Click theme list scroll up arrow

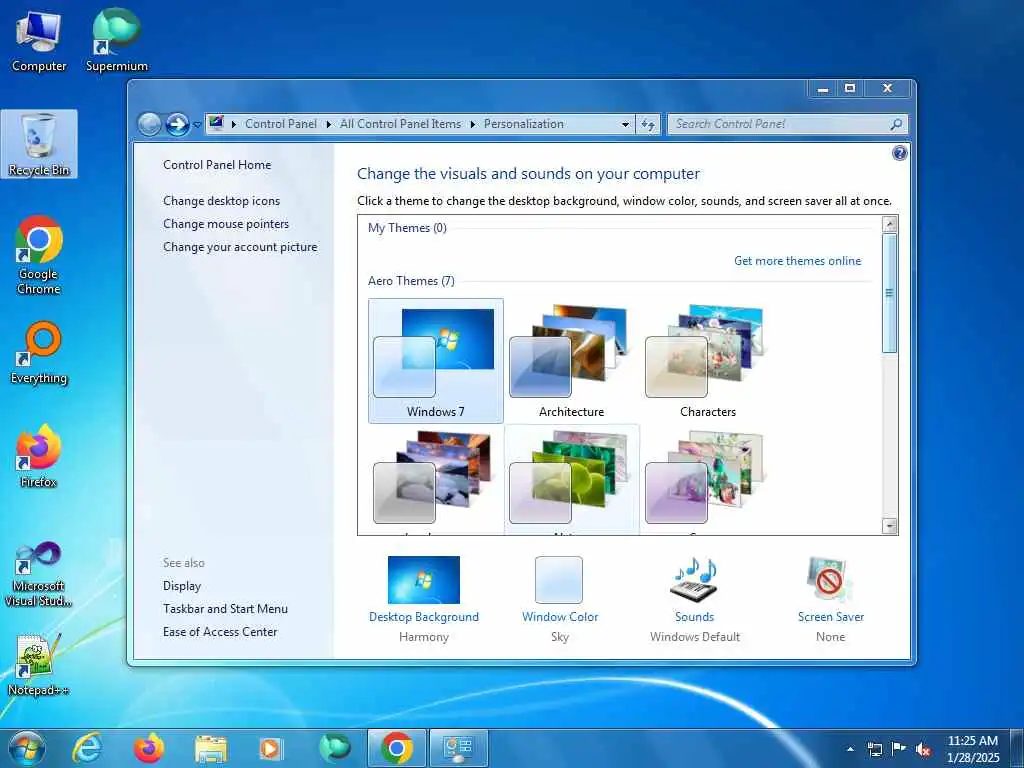(x=889, y=224)
